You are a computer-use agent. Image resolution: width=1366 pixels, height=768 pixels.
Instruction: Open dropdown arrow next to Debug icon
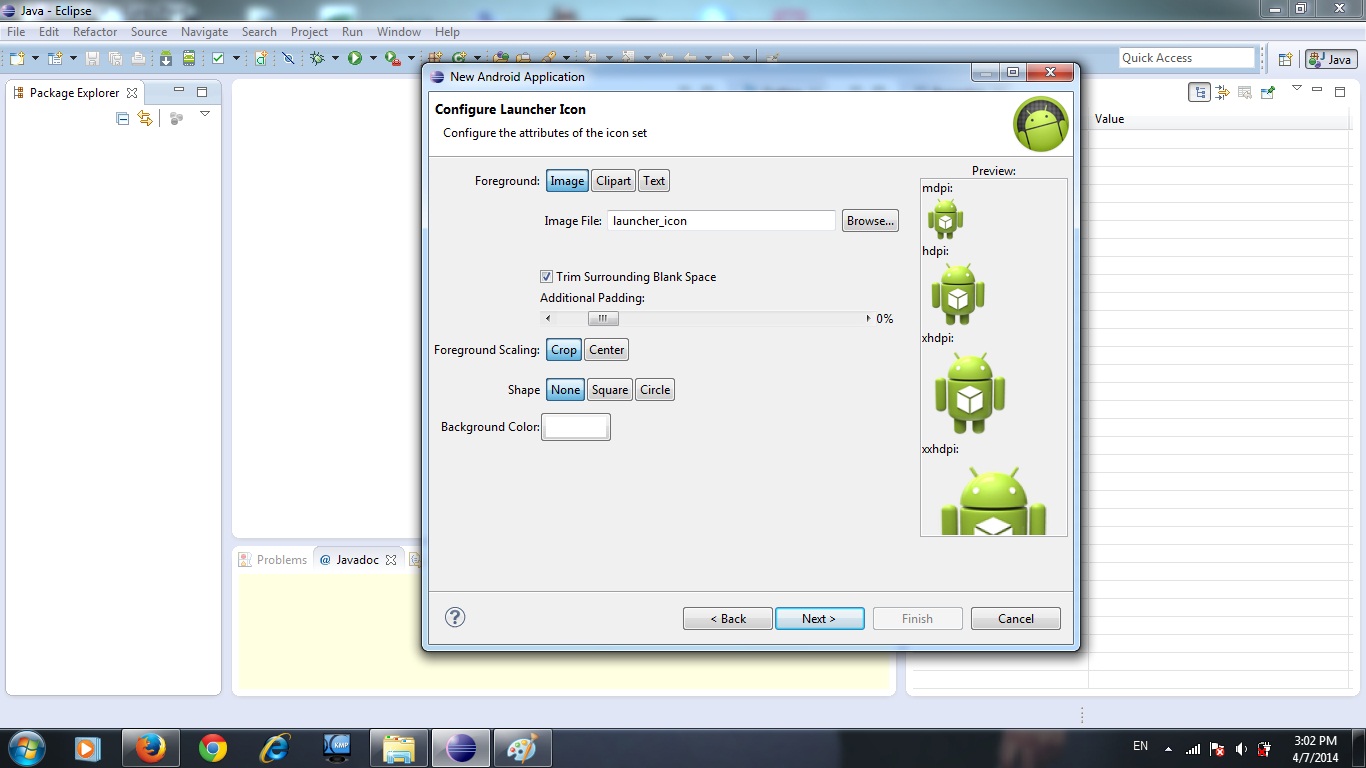(x=335, y=58)
